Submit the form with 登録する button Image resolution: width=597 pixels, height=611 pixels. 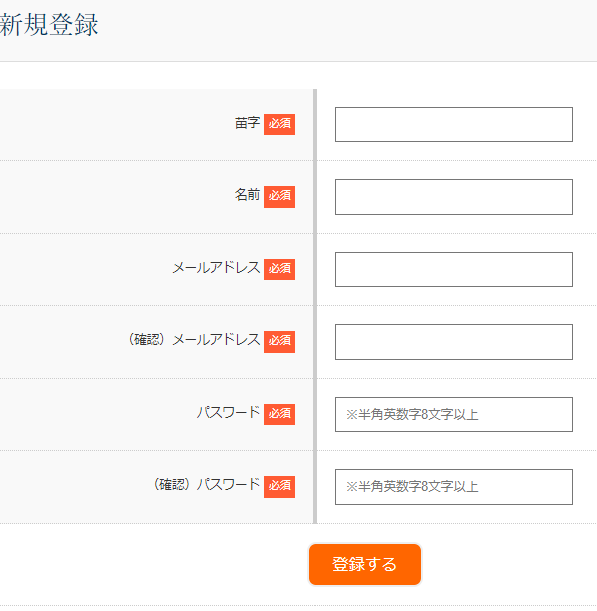(365, 564)
